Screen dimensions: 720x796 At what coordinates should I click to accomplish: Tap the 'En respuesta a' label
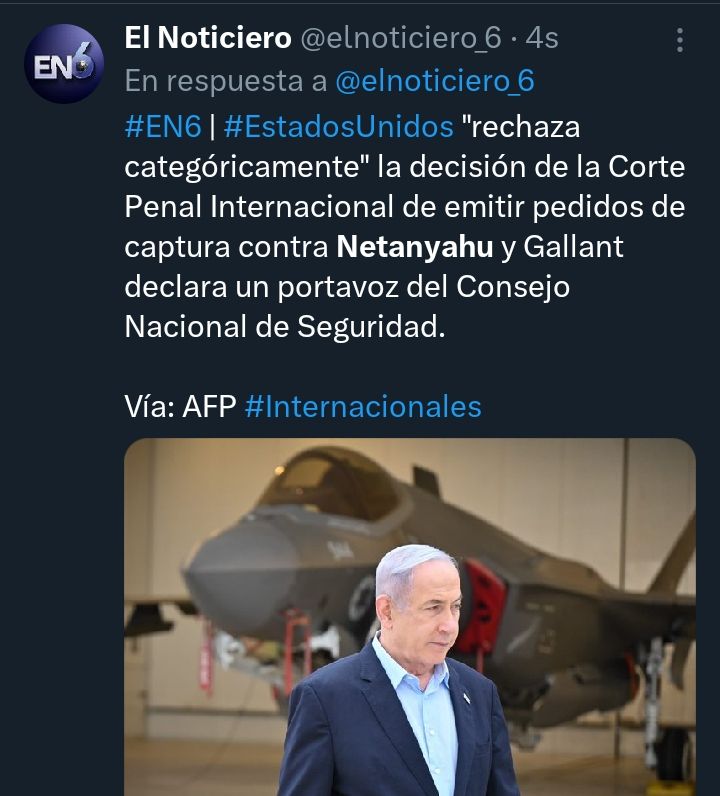(x=226, y=81)
